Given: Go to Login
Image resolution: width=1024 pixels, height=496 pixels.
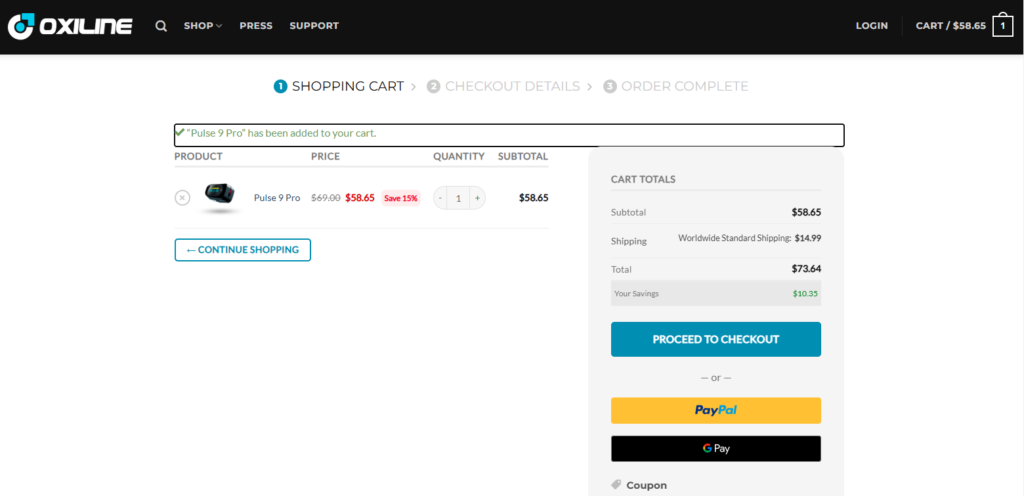Looking at the screenshot, I should tap(872, 26).
